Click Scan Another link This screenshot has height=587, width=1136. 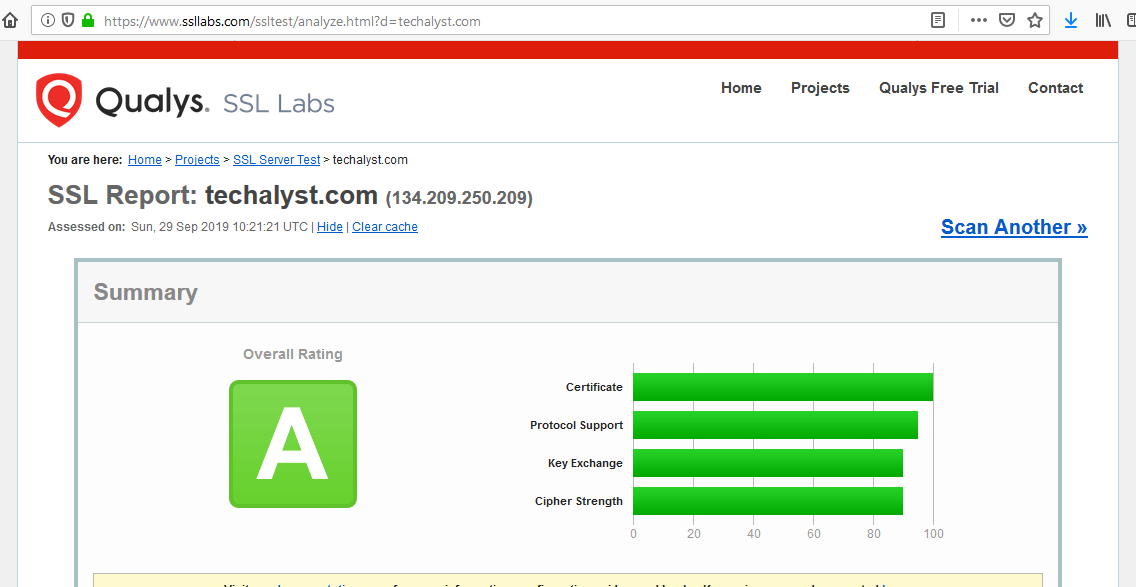tap(1014, 227)
